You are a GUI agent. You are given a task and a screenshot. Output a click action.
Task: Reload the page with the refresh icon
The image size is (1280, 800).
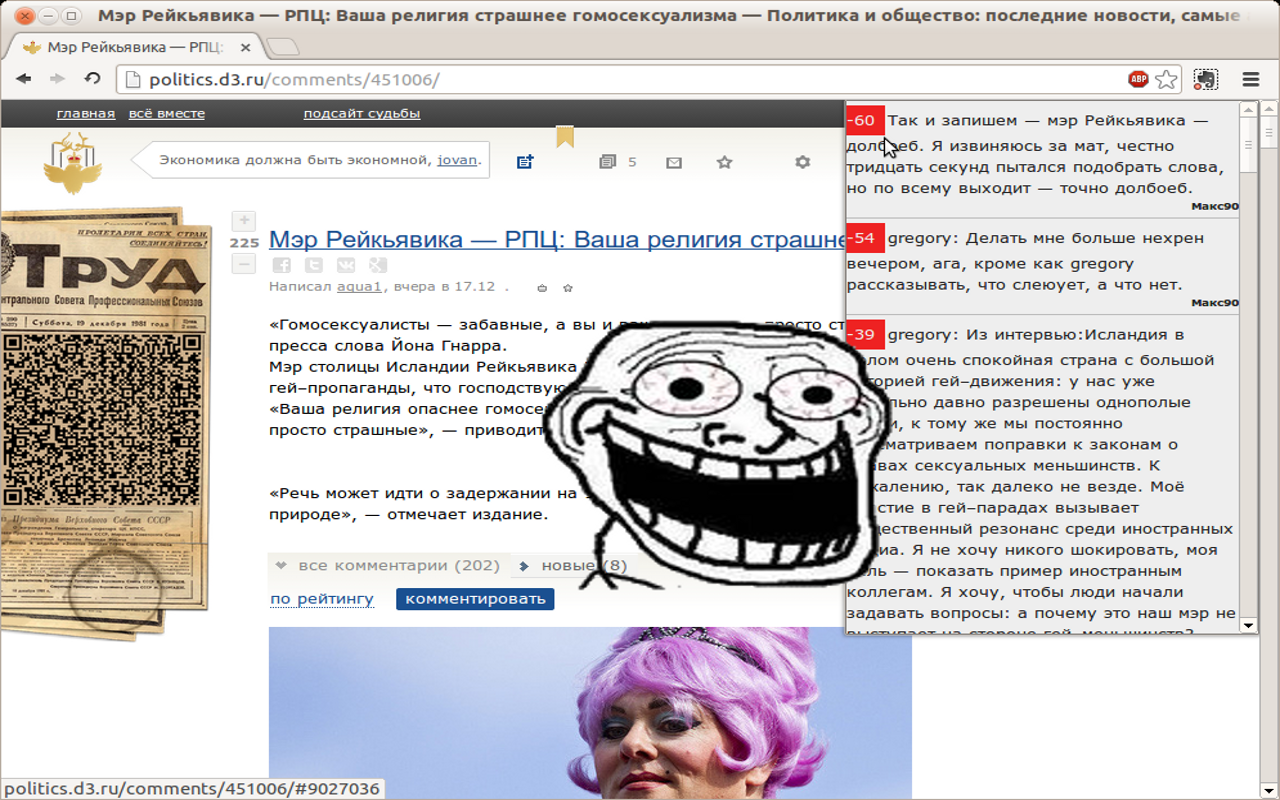point(92,79)
